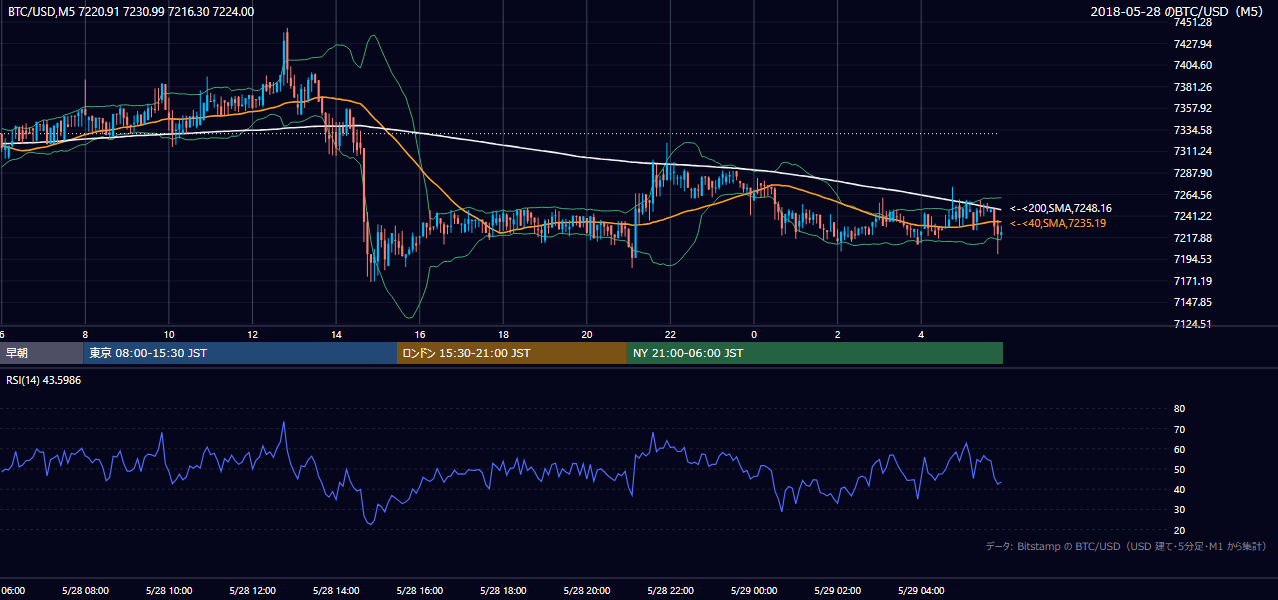Click price axis label 7264.56
Image resolution: width=1278 pixels, height=600 pixels.
[x=1193, y=195]
